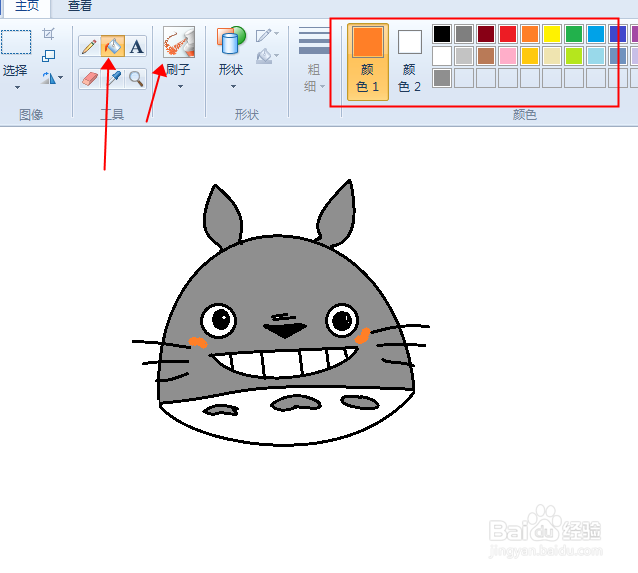Image resolution: width=638 pixels, height=573 pixels.
Task: Open the Rotate or flip dropdown
Action: [52, 78]
